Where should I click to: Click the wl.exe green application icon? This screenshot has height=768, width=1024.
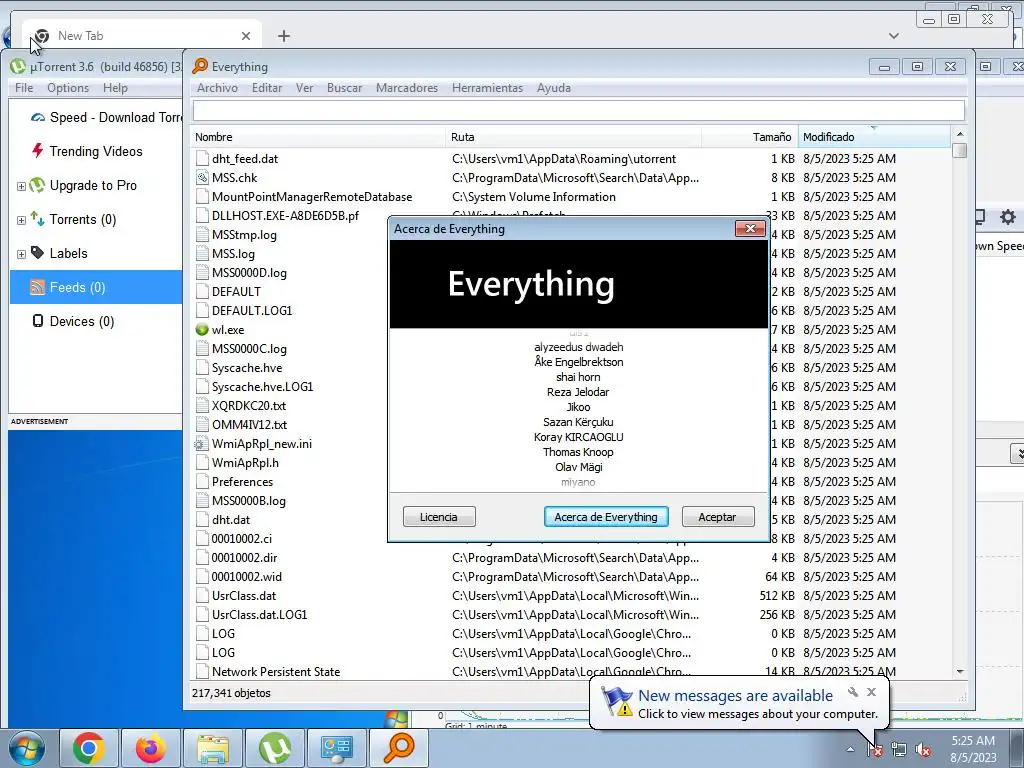[202, 330]
